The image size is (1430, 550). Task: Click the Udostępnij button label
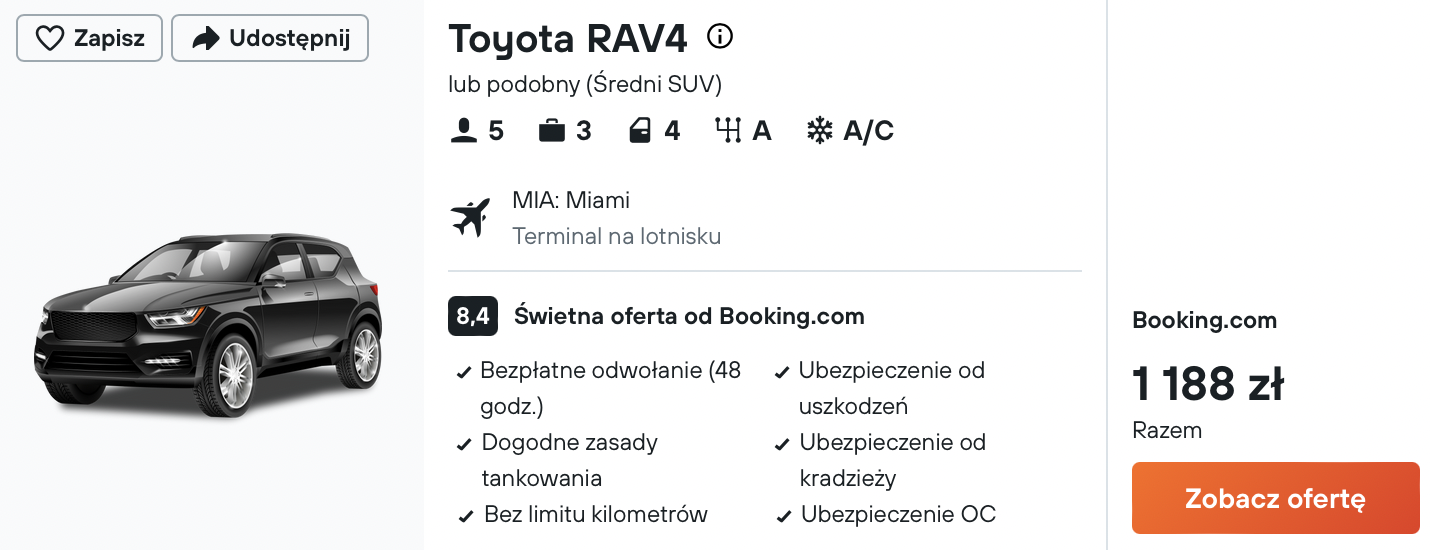coord(289,39)
